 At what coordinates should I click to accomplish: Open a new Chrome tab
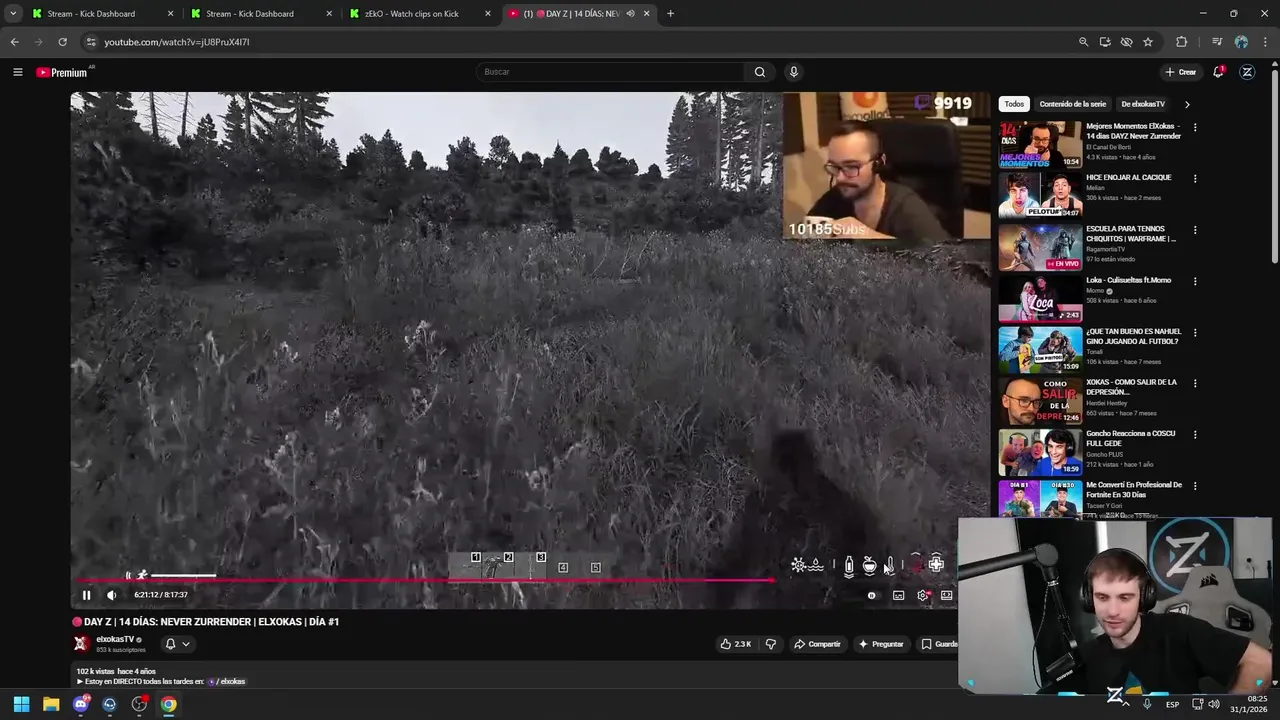click(670, 14)
